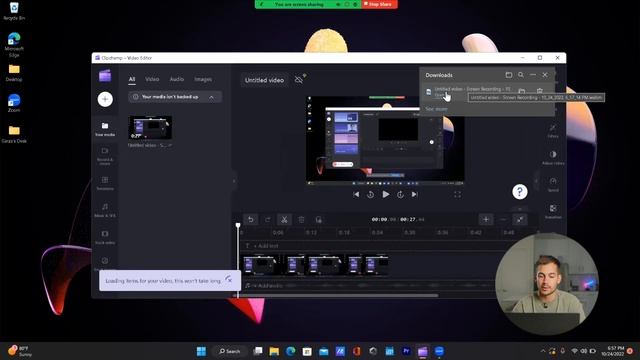640x360 pixels.
Task: Open the Recycle Bin desktop icon
Action: tap(14, 11)
